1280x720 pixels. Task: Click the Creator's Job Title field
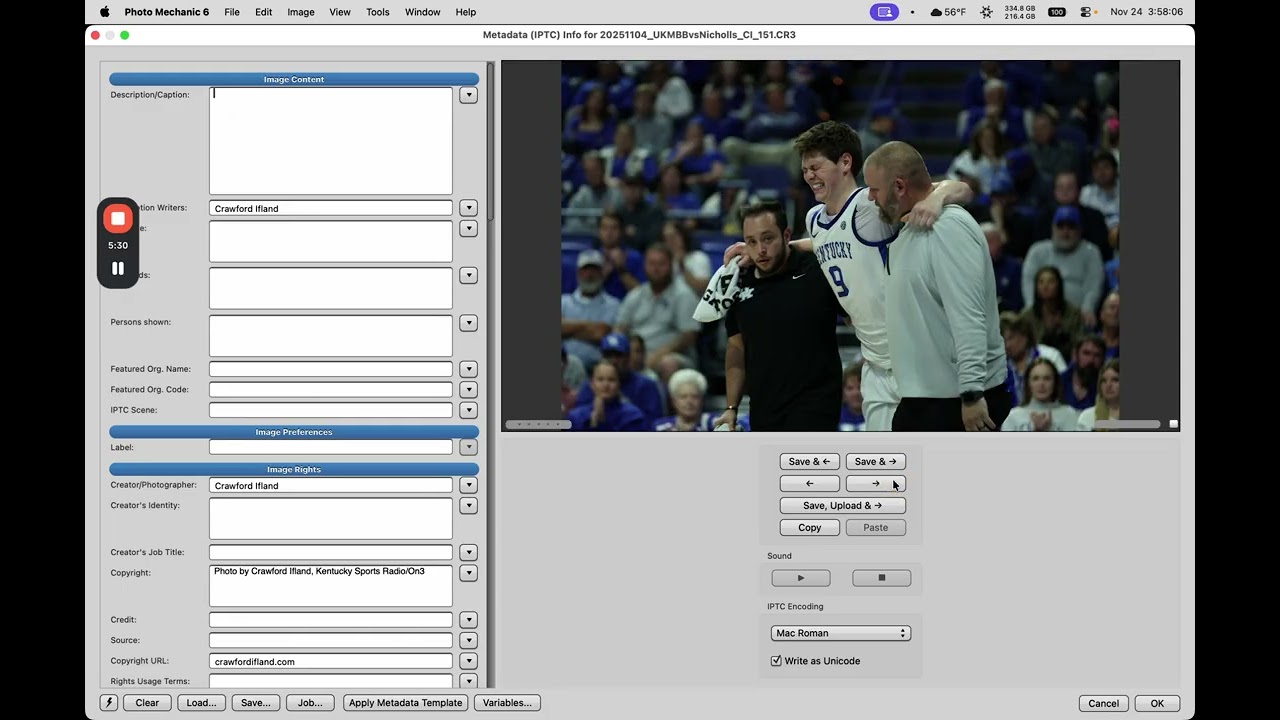point(331,552)
